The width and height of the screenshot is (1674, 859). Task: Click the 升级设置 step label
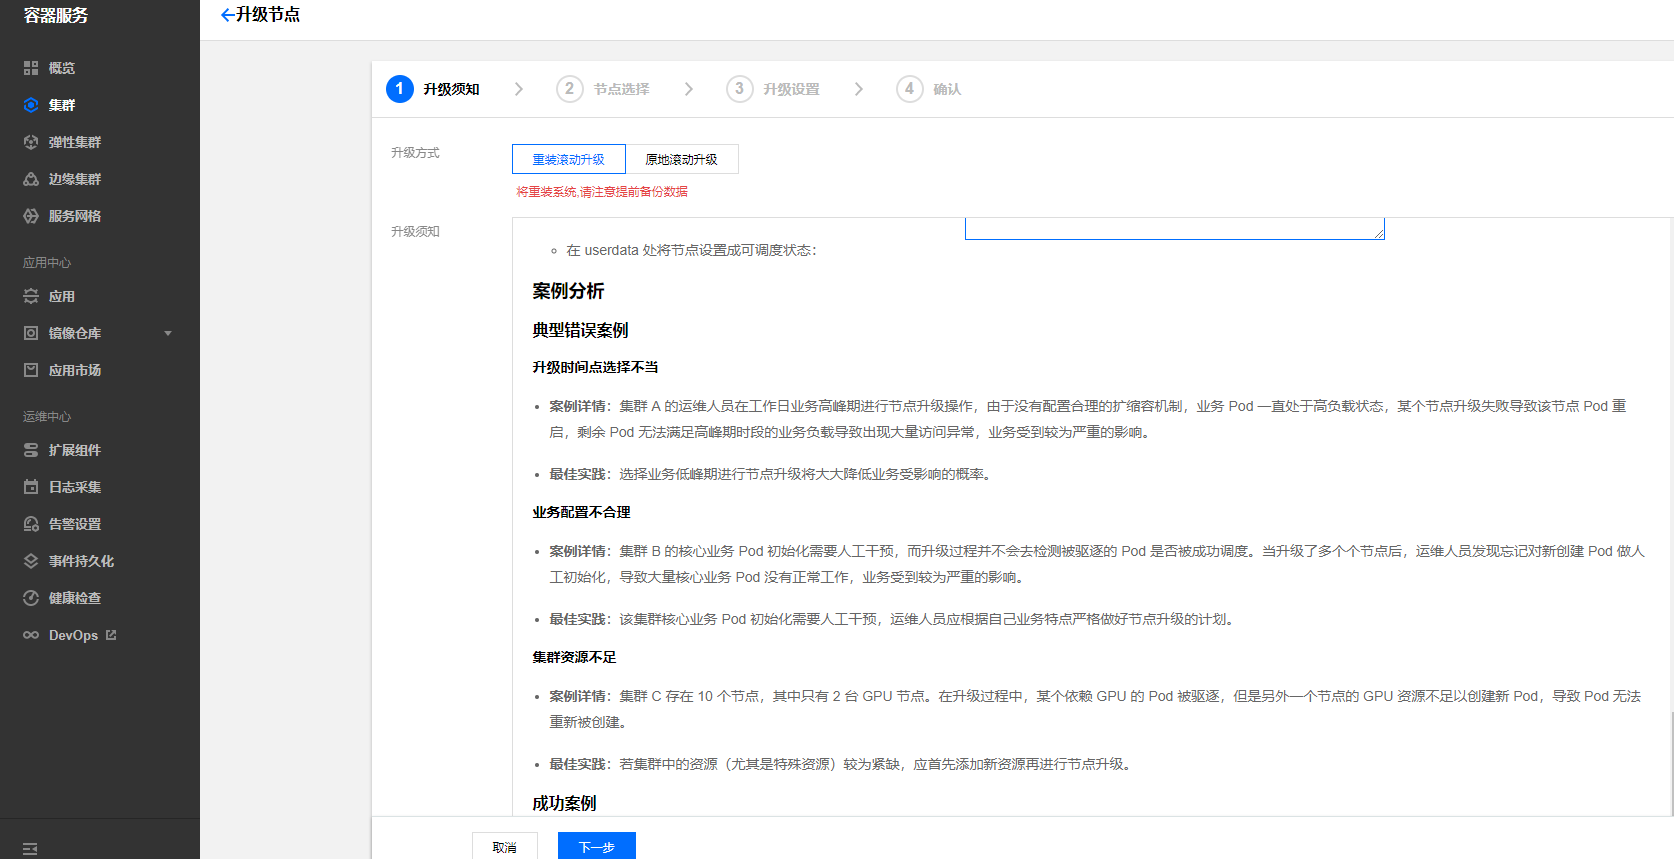tap(792, 89)
